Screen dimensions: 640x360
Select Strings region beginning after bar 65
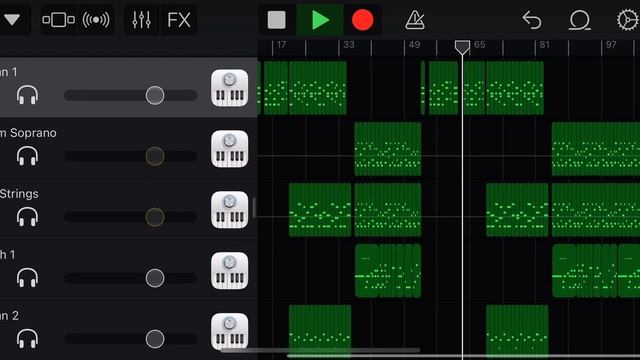click(517, 210)
